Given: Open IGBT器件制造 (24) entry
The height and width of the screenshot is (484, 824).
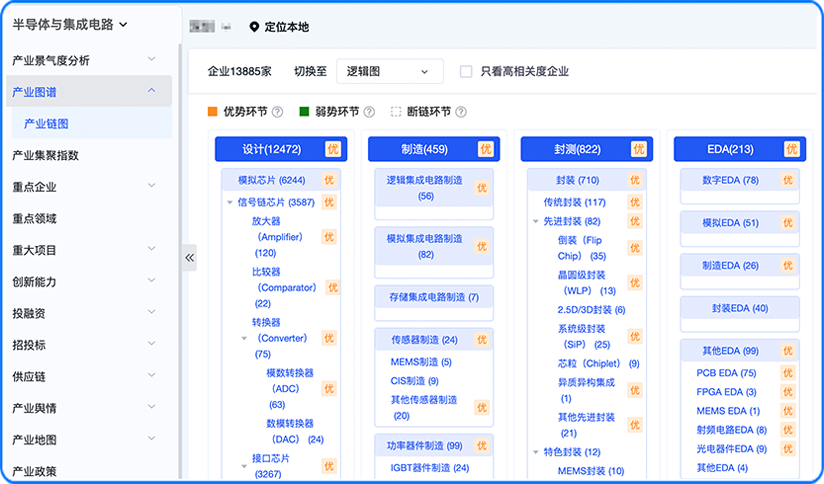Looking at the screenshot, I should (430, 468).
